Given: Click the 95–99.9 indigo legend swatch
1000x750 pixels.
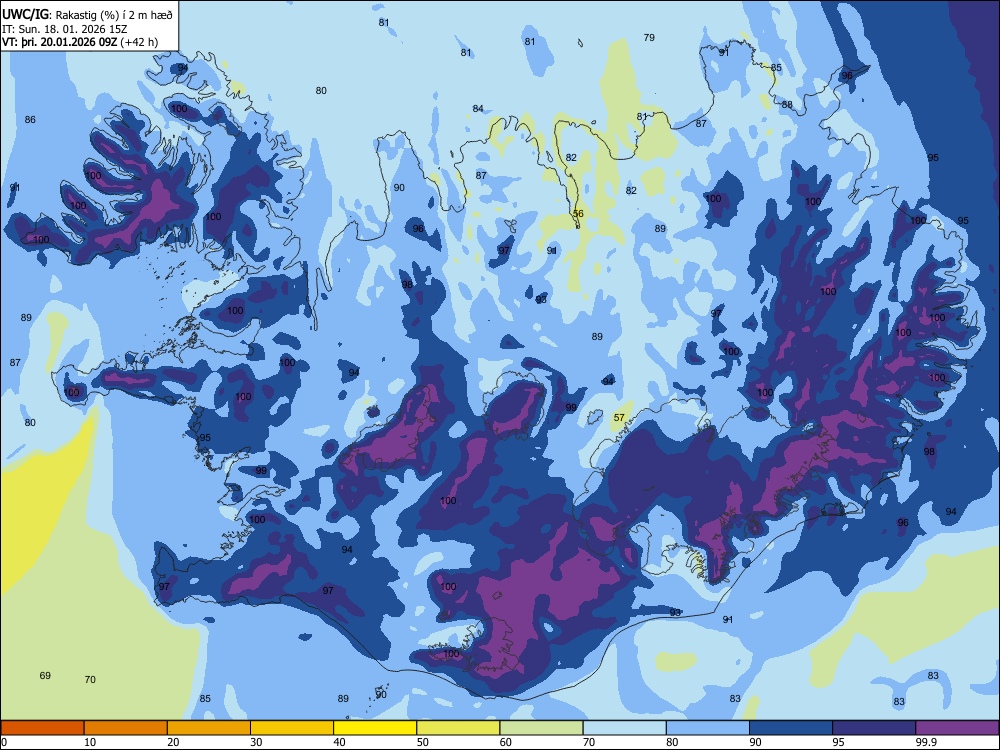Looking at the screenshot, I should coord(874,728).
